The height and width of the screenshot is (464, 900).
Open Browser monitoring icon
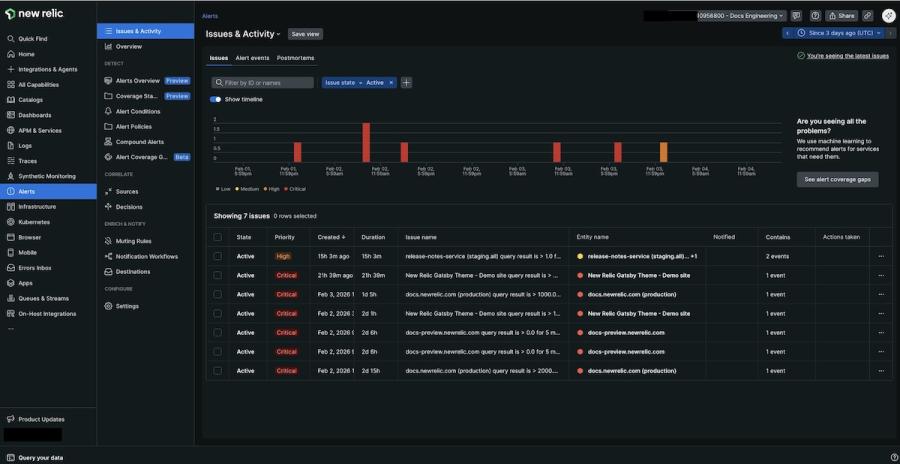[x=10, y=237]
